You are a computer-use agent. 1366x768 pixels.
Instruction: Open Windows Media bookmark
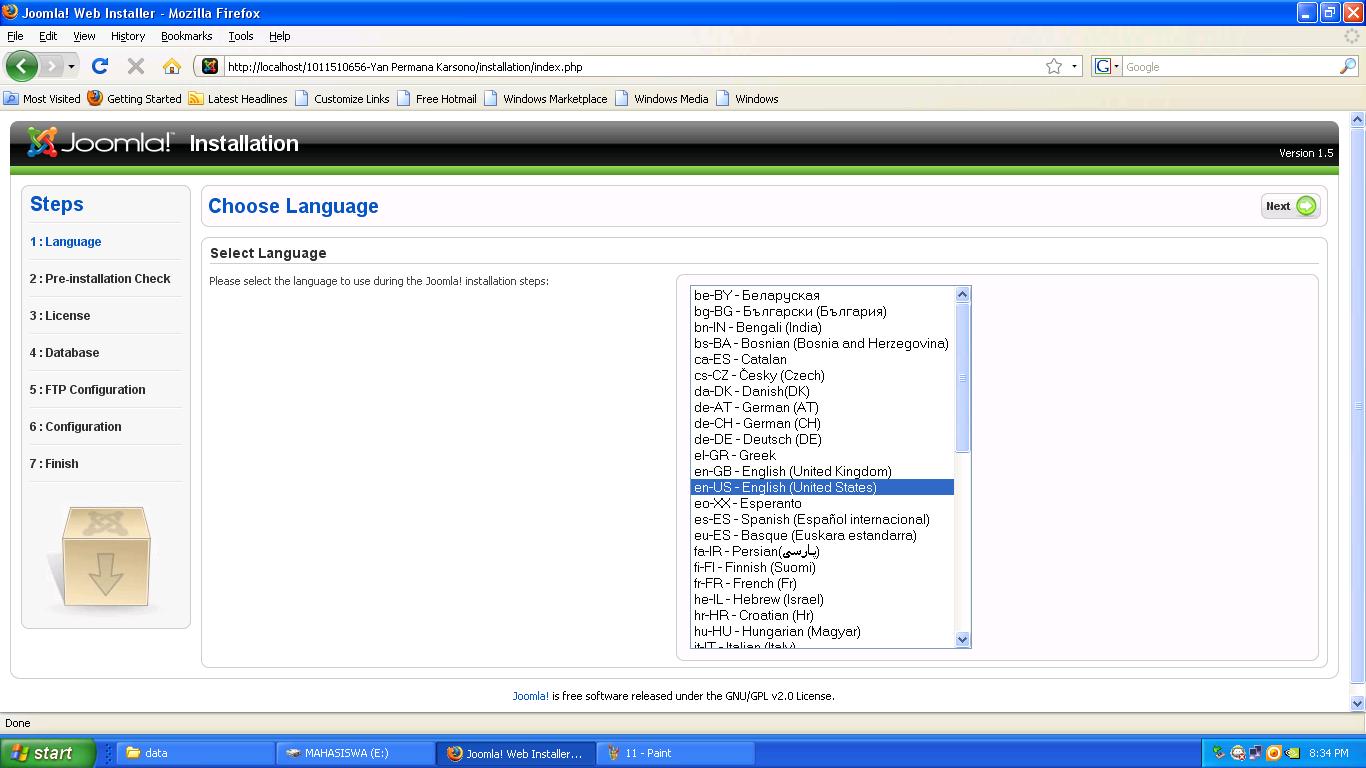tap(662, 99)
